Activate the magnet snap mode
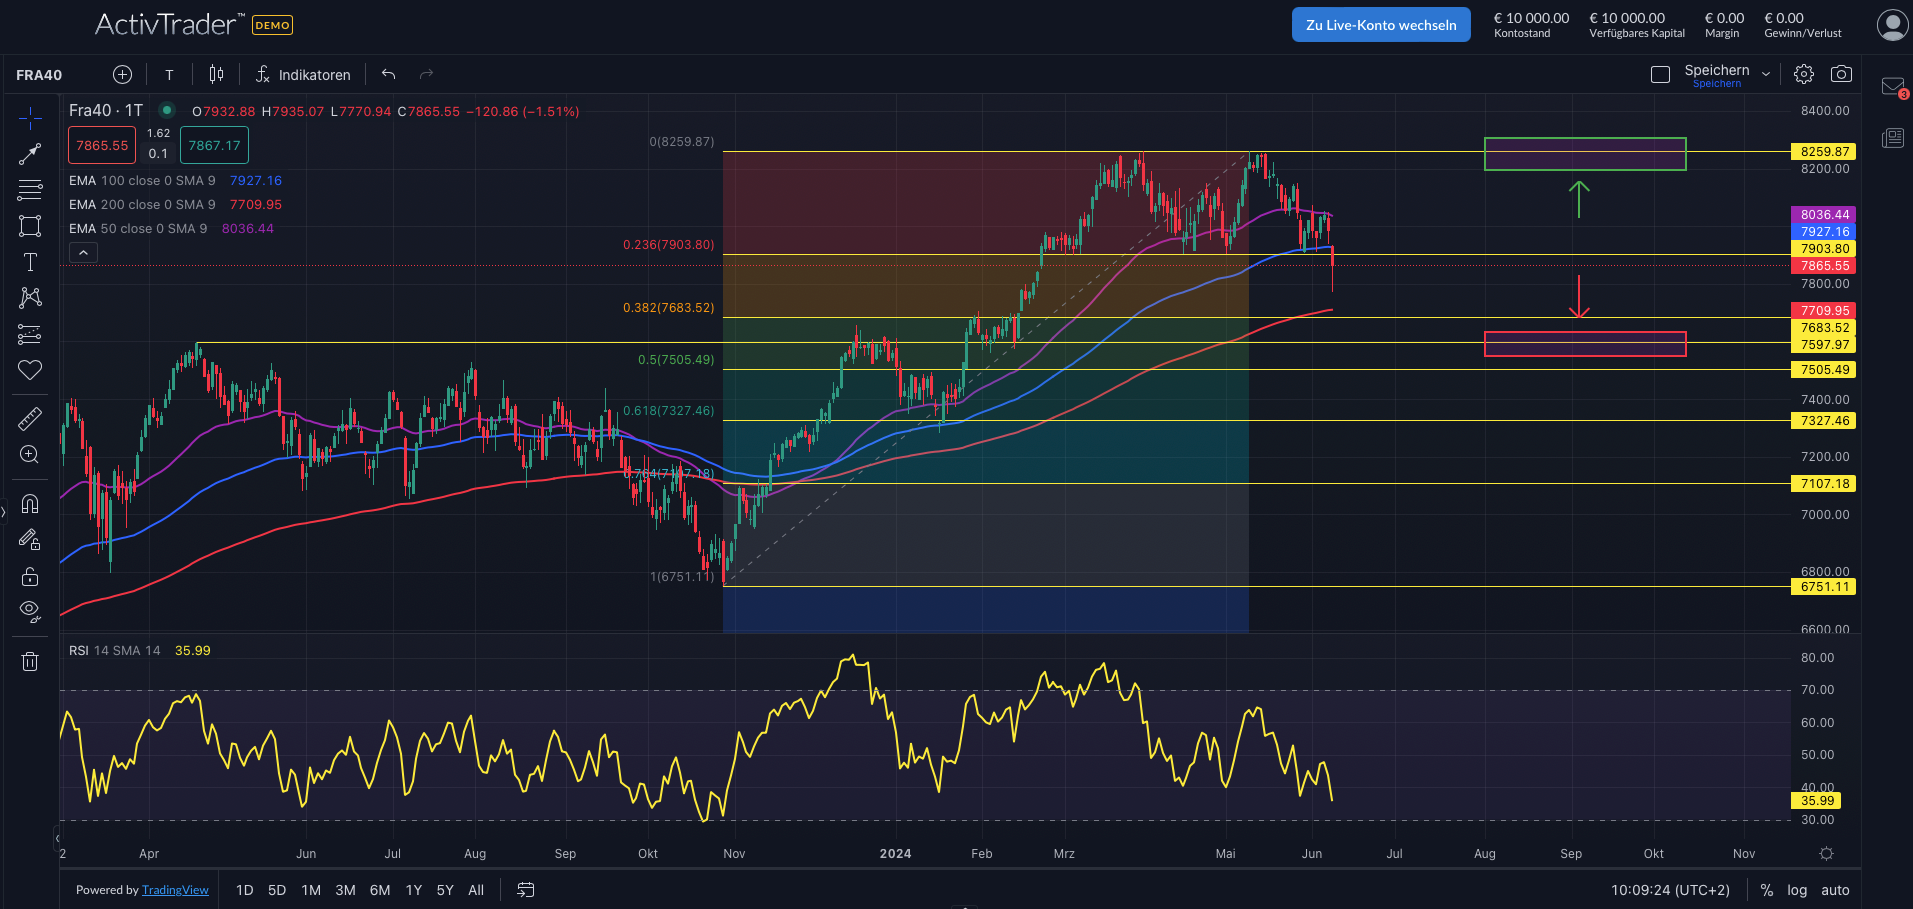The image size is (1913, 909). coord(30,504)
